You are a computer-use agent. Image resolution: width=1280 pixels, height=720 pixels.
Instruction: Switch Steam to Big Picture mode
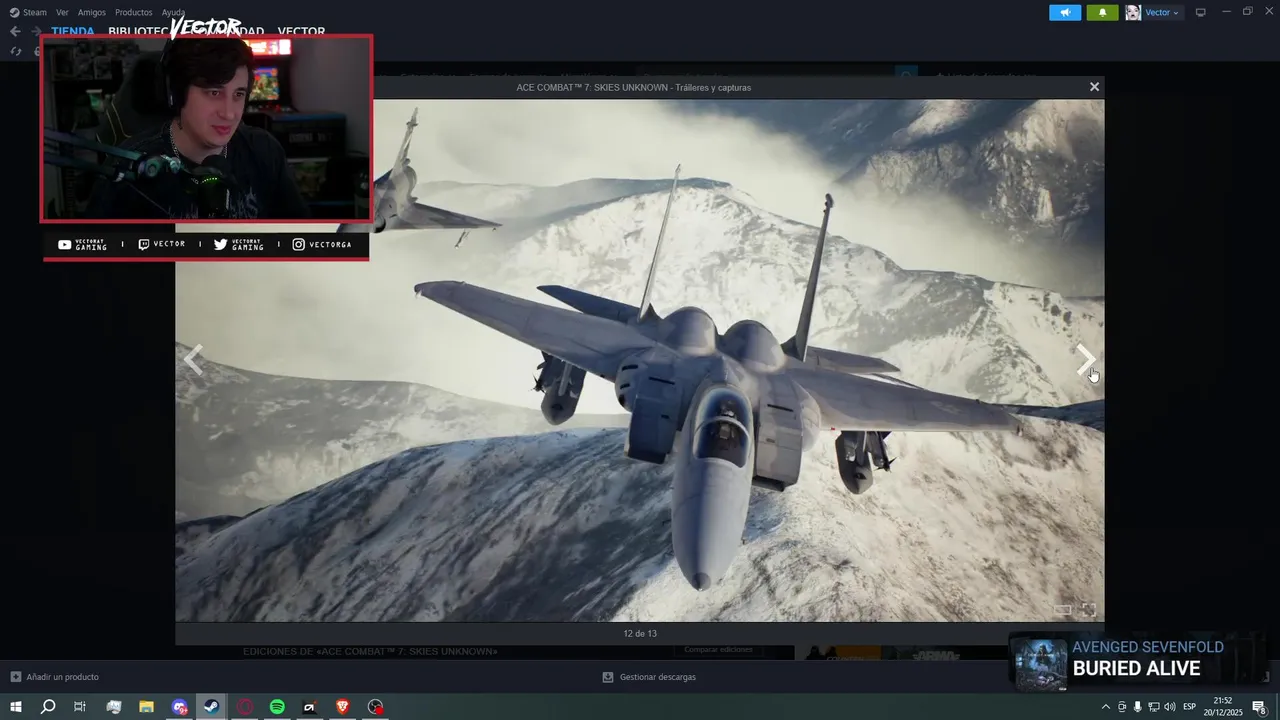(x=1201, y=12)
